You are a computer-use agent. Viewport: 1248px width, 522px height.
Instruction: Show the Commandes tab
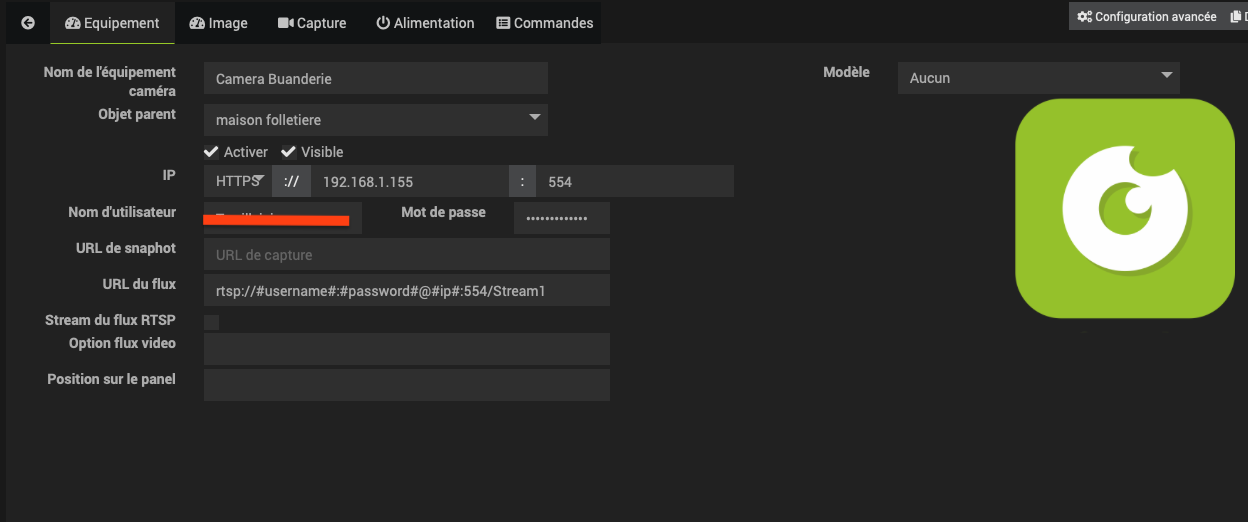click(x=545, y=23)
